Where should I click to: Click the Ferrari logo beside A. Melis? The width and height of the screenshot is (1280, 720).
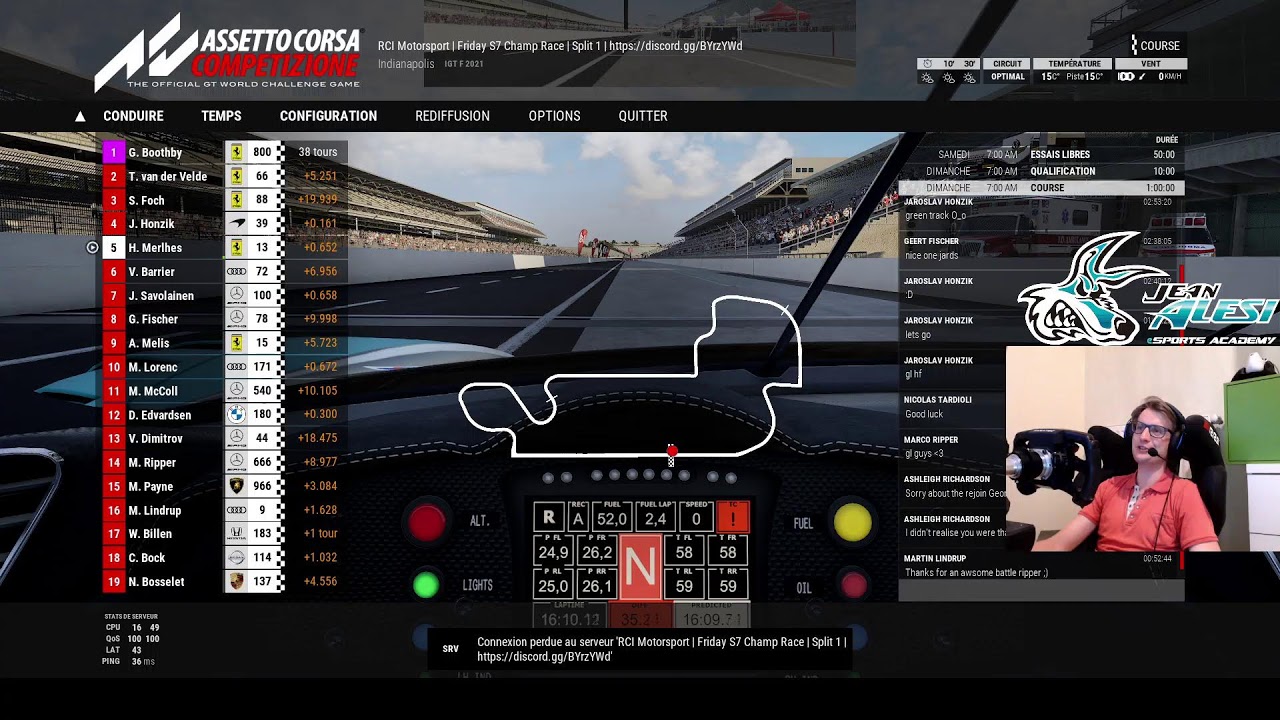[237, 343]
